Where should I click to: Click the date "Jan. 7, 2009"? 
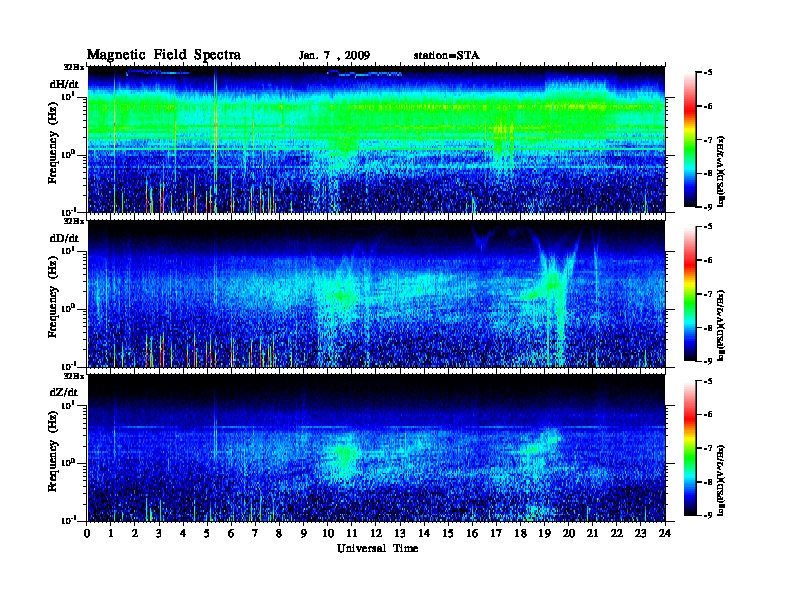334,56
